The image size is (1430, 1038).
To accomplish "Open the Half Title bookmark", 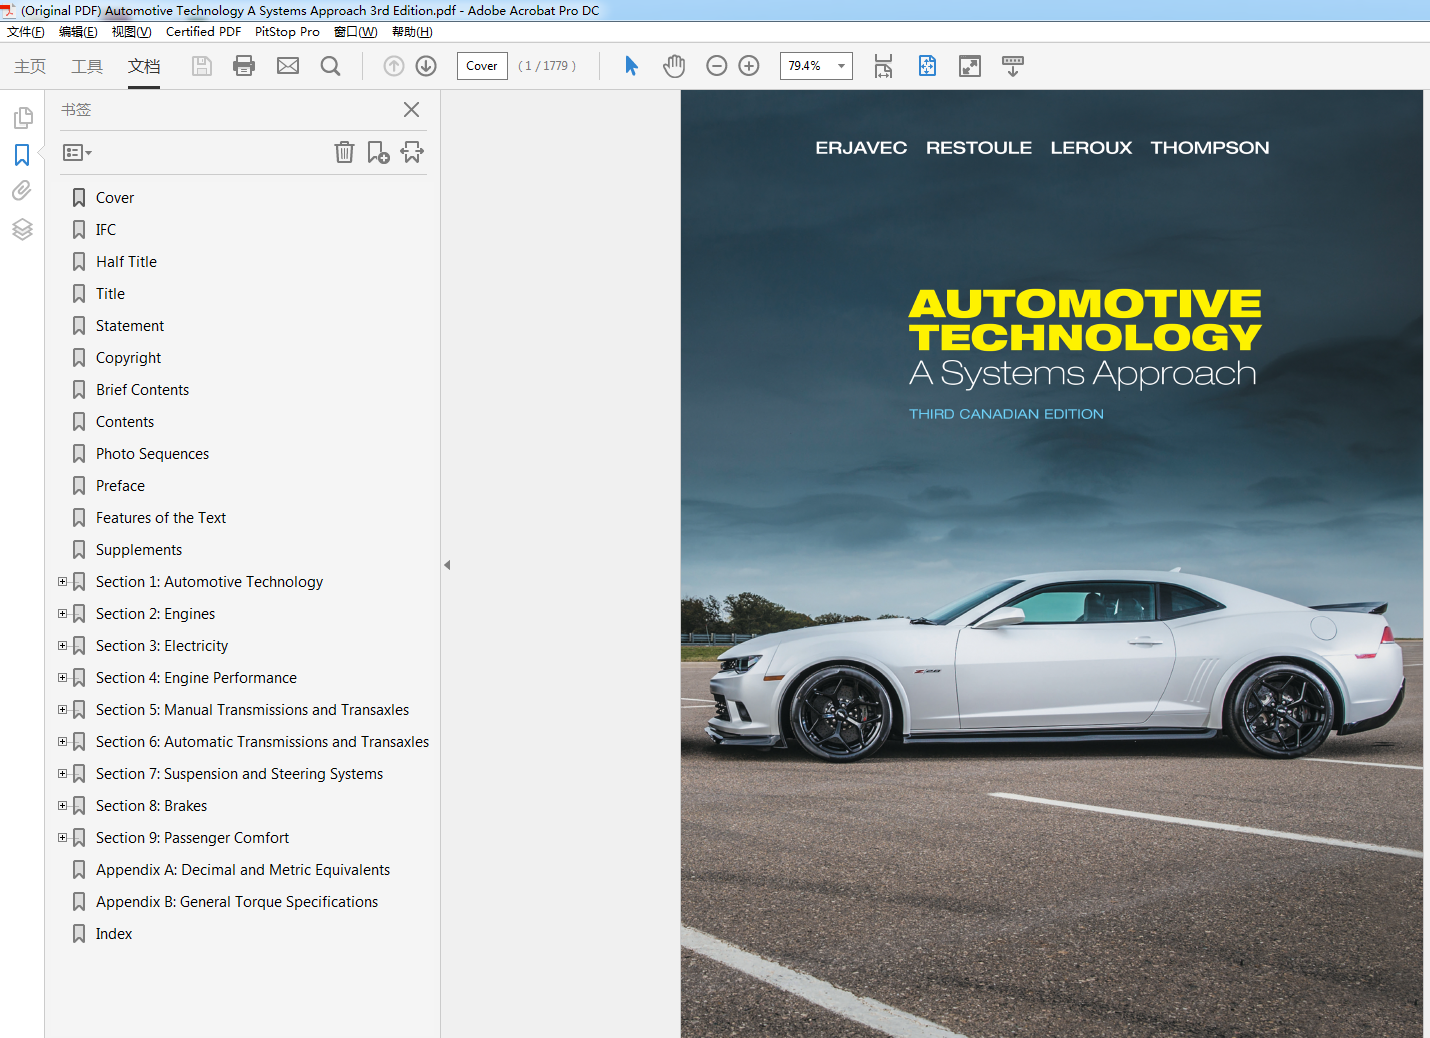I will click(x=126, y=262).
